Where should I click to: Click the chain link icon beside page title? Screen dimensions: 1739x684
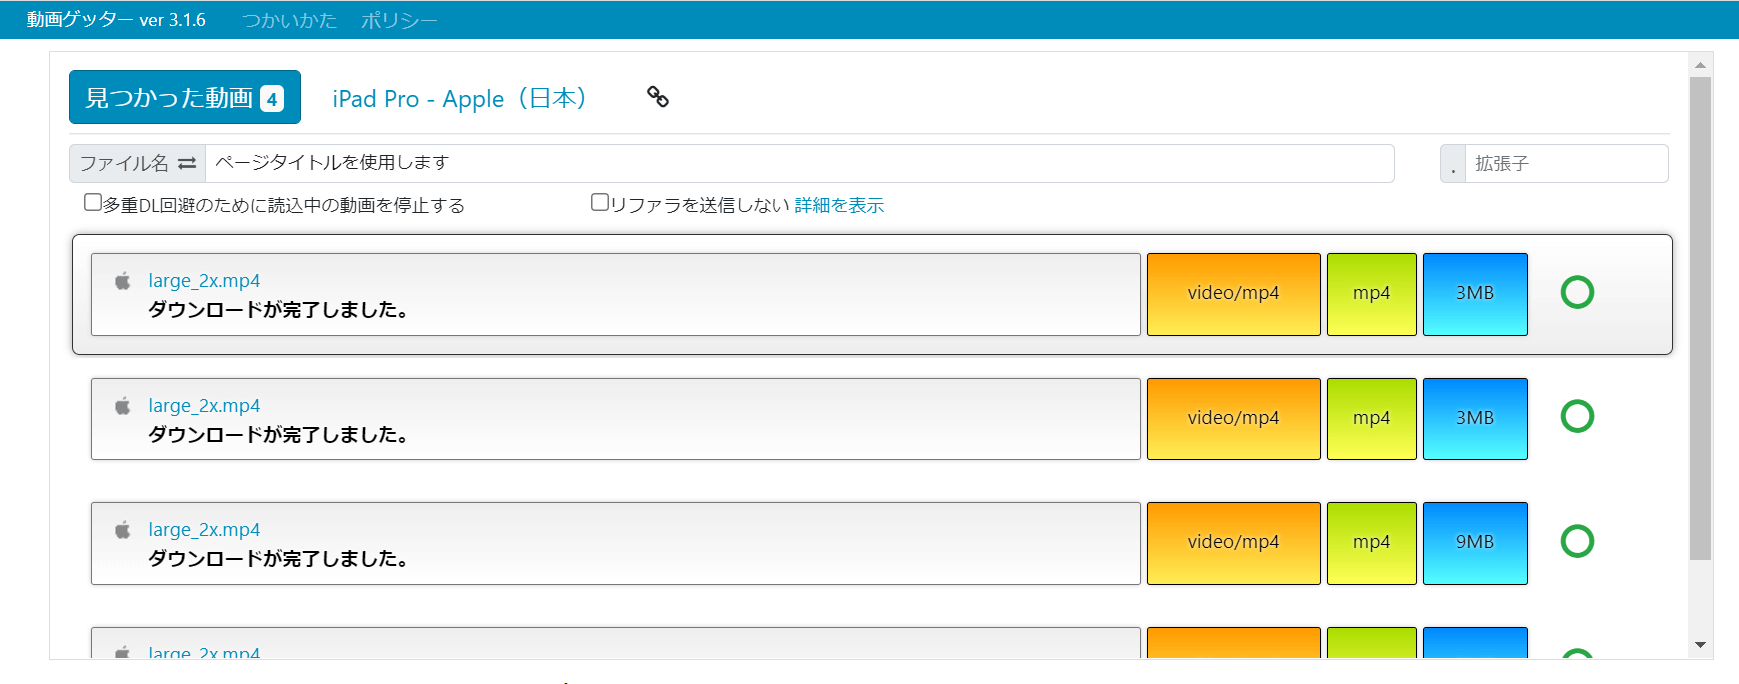(x=657, y=97)
